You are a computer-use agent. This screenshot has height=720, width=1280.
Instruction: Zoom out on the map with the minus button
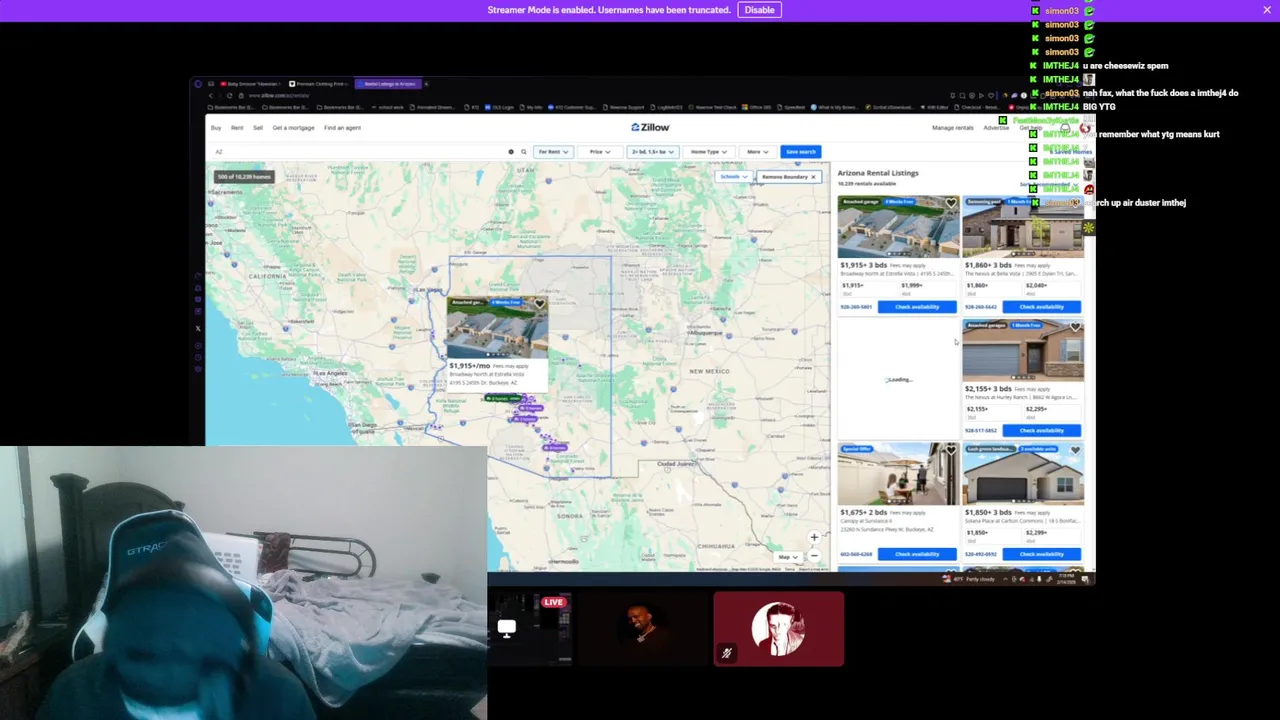(x=814, y=555)
